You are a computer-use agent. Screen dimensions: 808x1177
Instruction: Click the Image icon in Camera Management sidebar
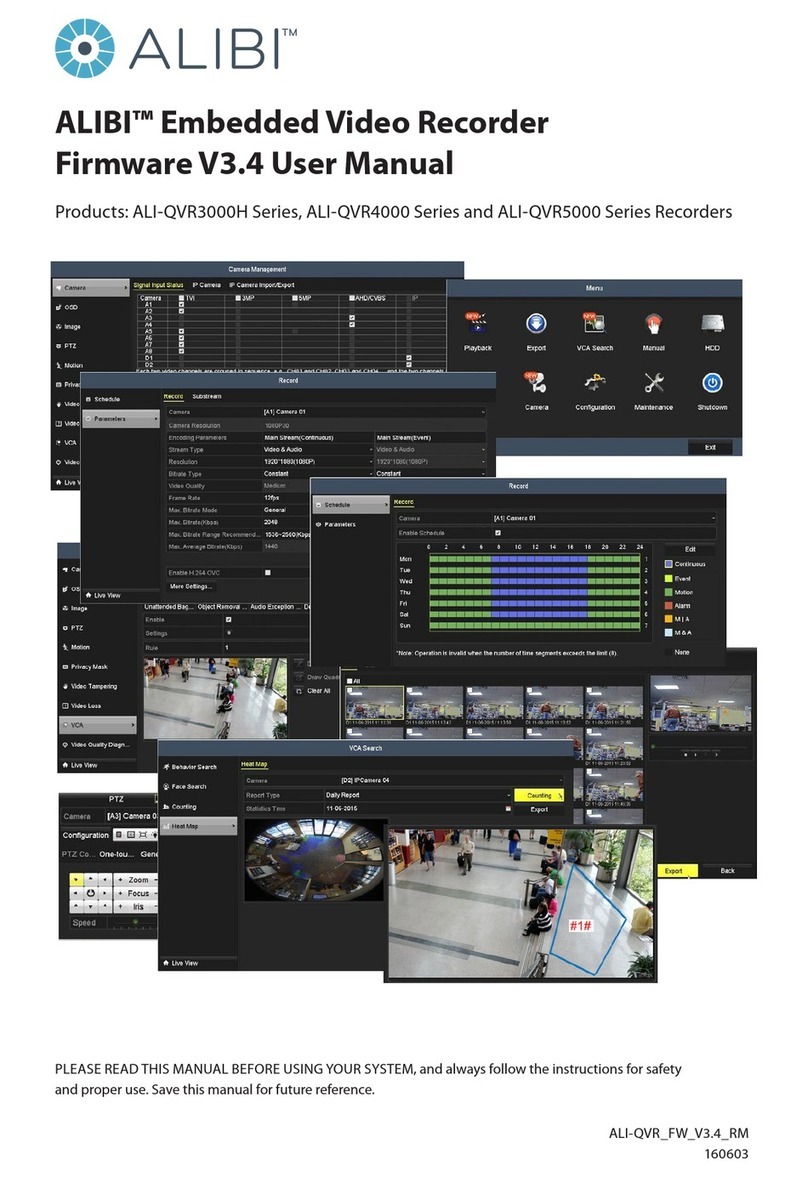click(x=59, y=327)
